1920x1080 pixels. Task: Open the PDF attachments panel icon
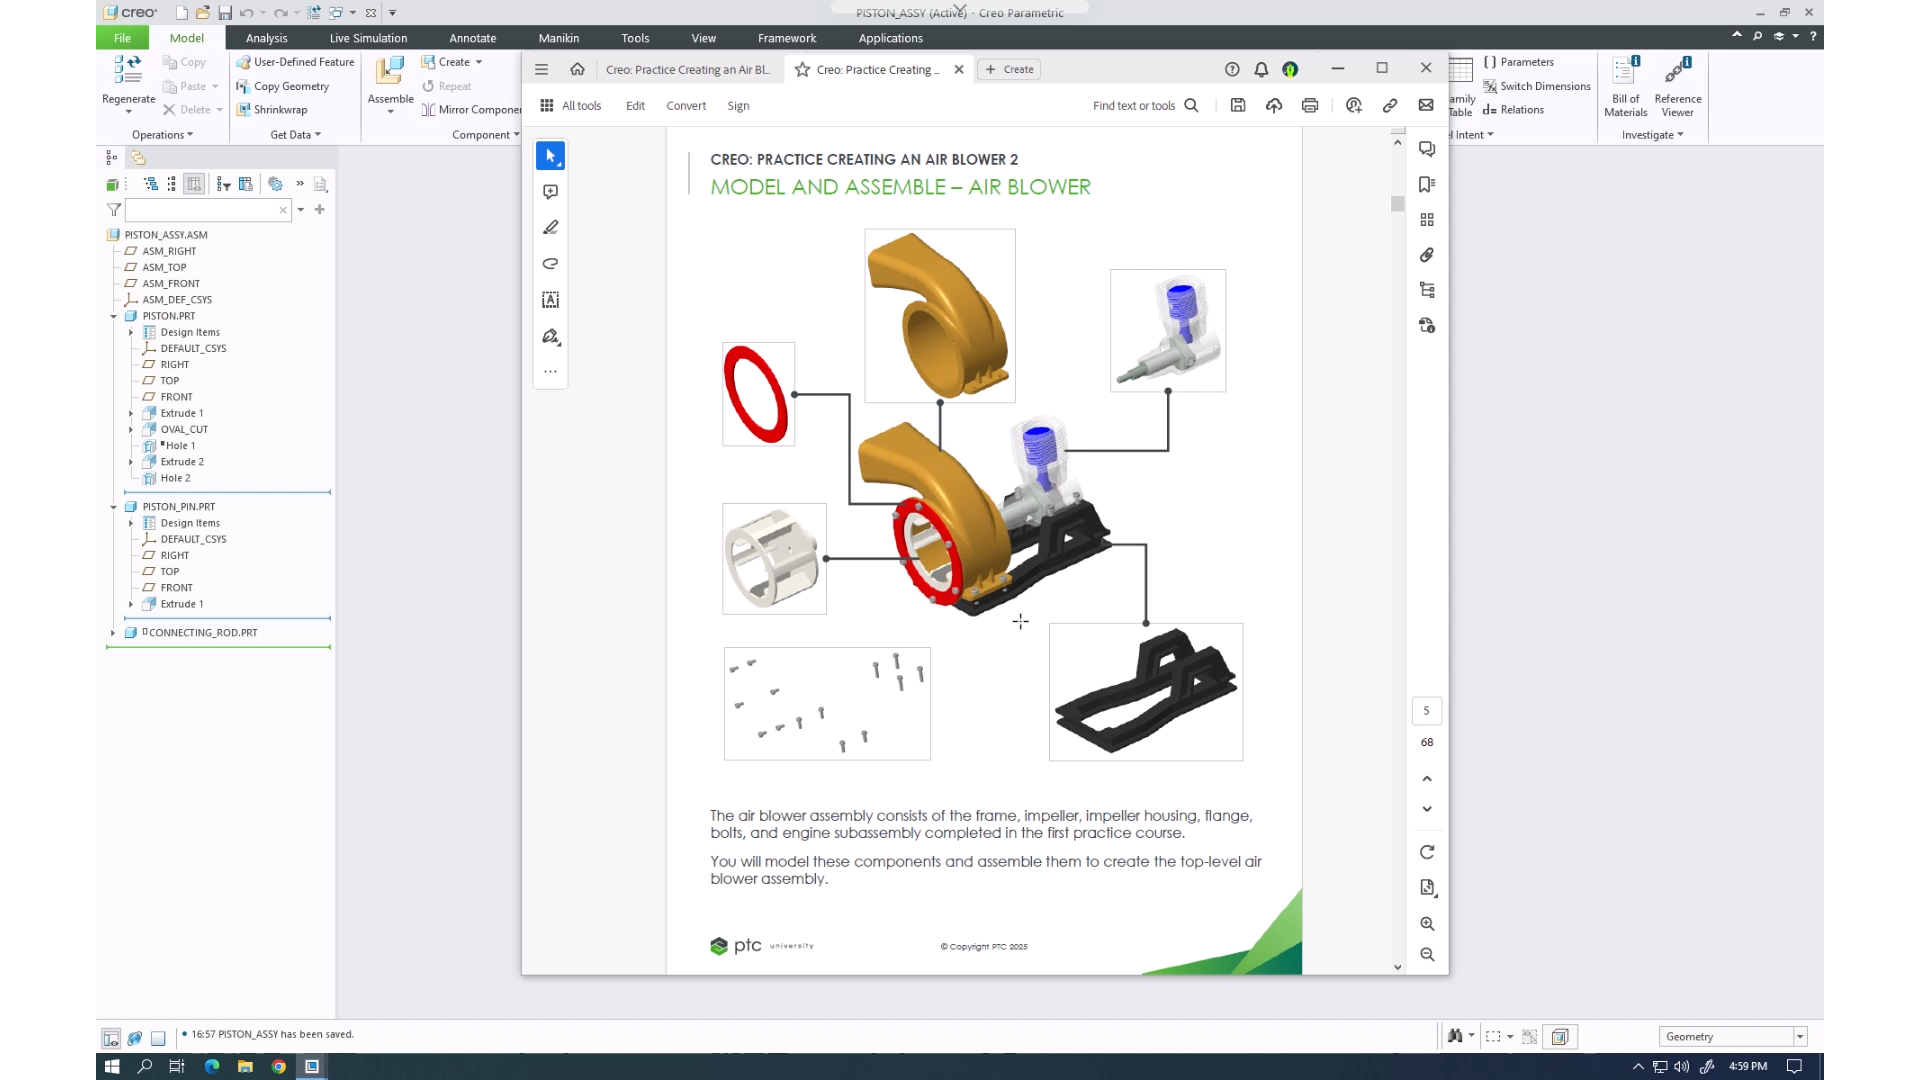coord(1427,255)
